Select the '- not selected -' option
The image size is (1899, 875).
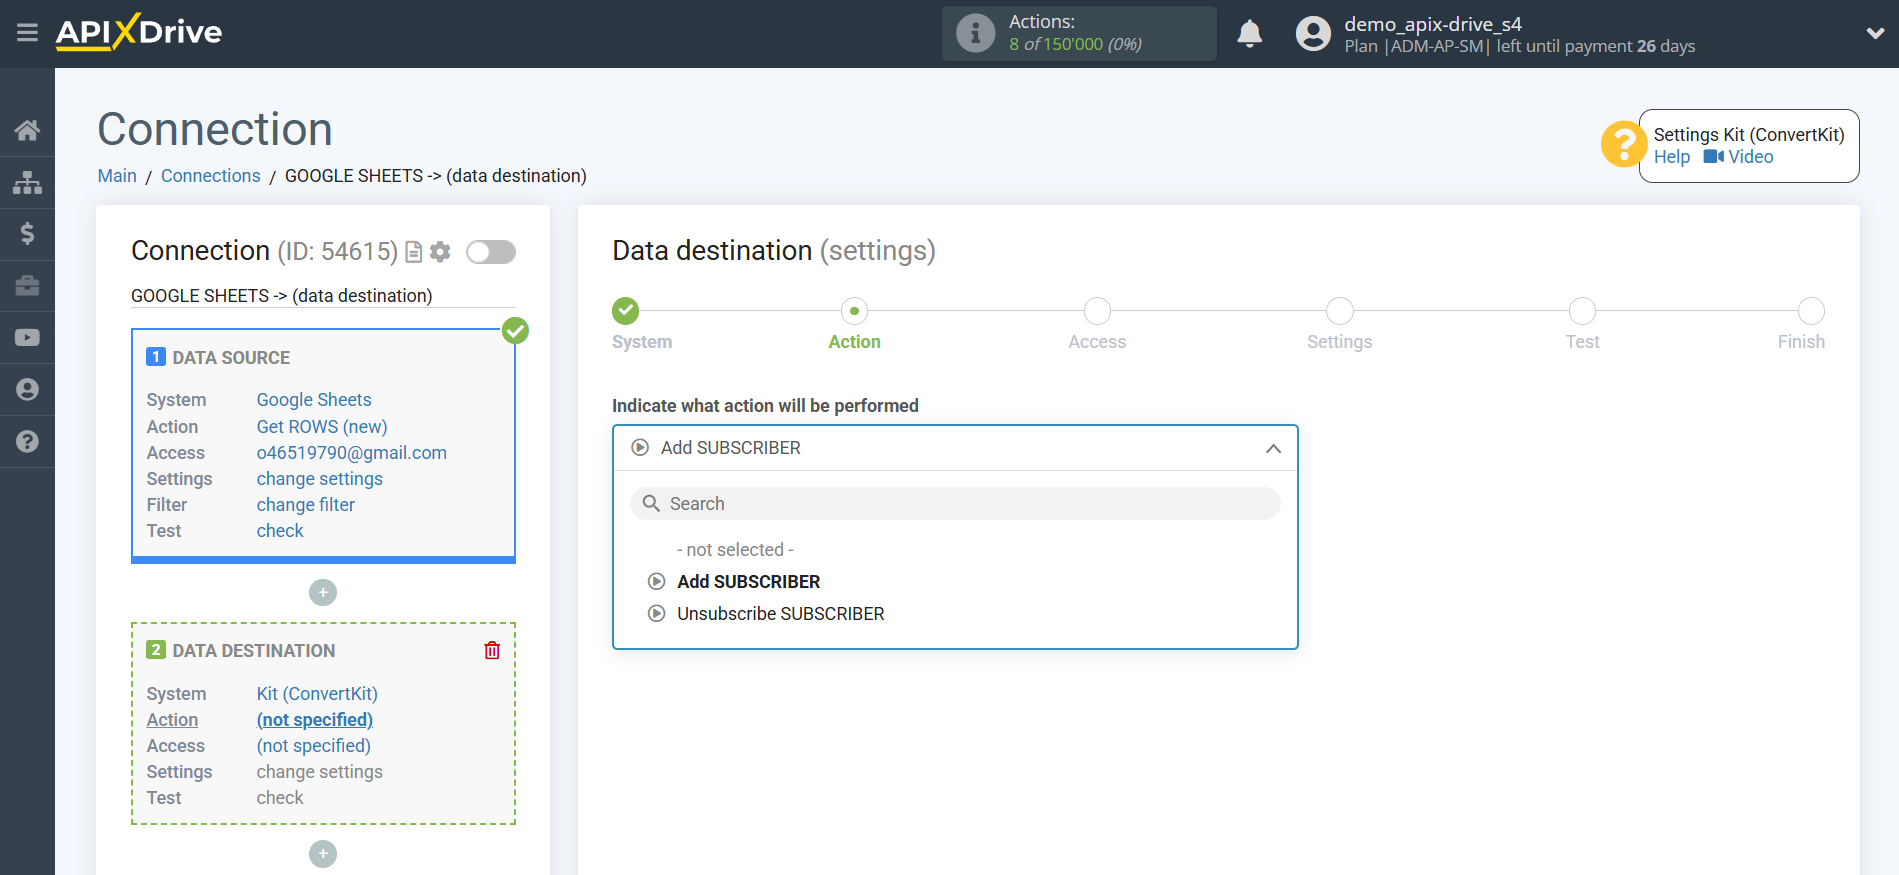[x=735, y=550]
